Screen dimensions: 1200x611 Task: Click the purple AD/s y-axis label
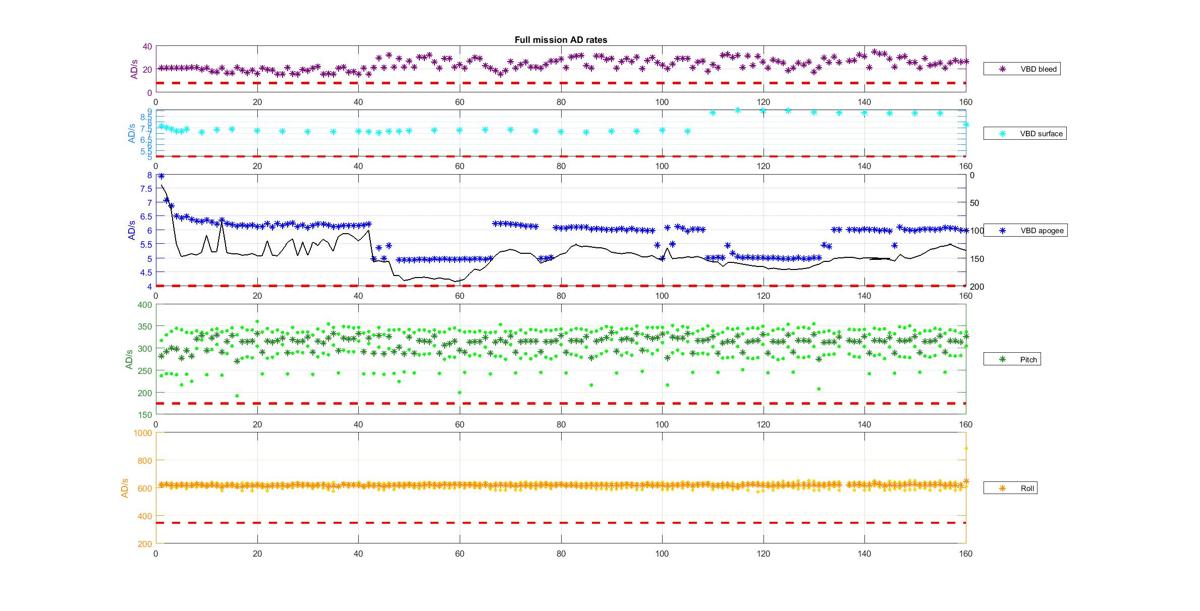(133, 69)
